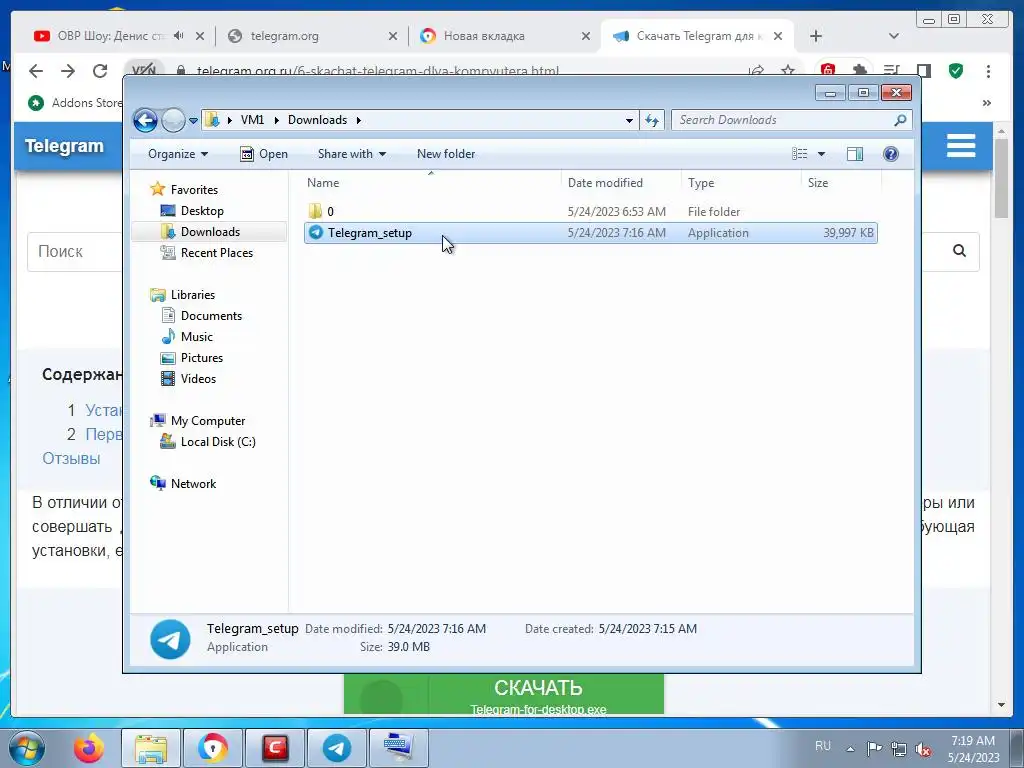Switch to the Новая вкладка tab
This screenshot has width=1024, height=768.
484,36
